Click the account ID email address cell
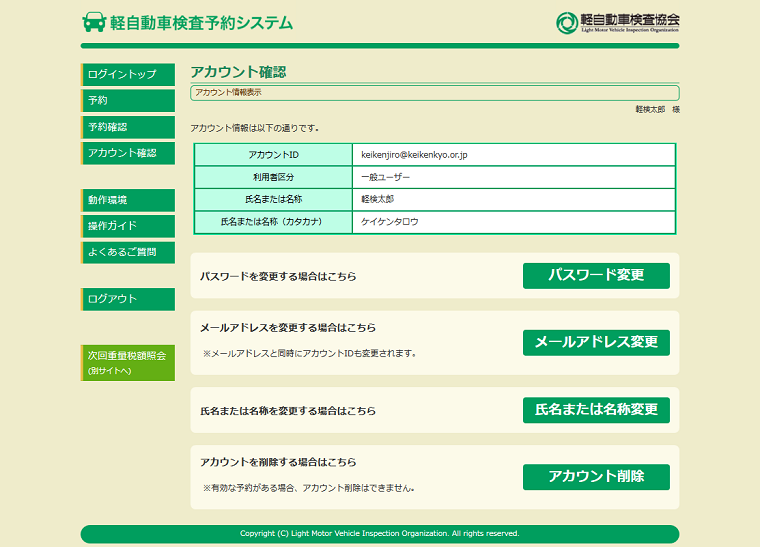The width and height of the screenshot is (760, 547). (514, 155)
